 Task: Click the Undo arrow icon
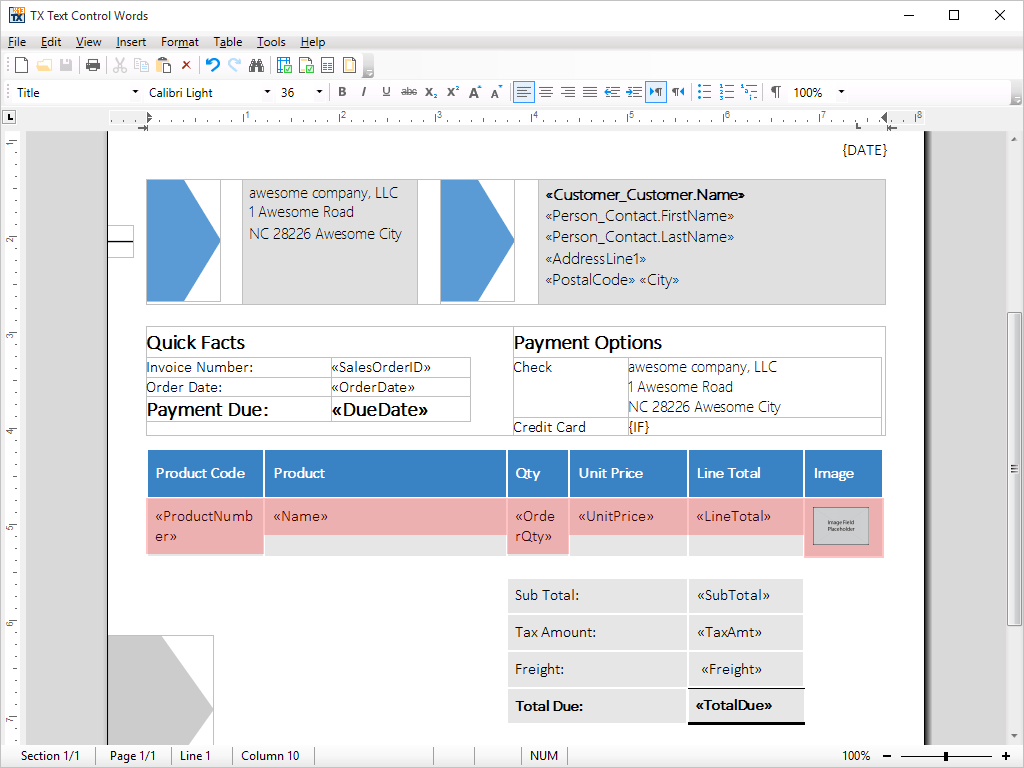(x=212, y=65)
